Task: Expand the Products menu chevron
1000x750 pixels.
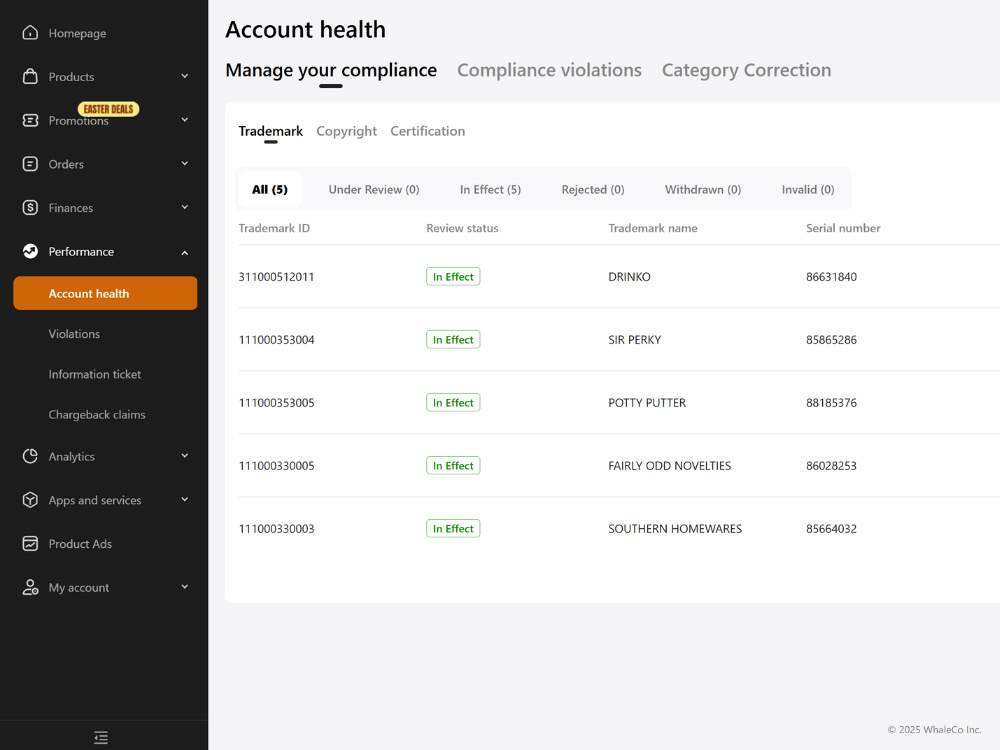Action: pos(184,77)
